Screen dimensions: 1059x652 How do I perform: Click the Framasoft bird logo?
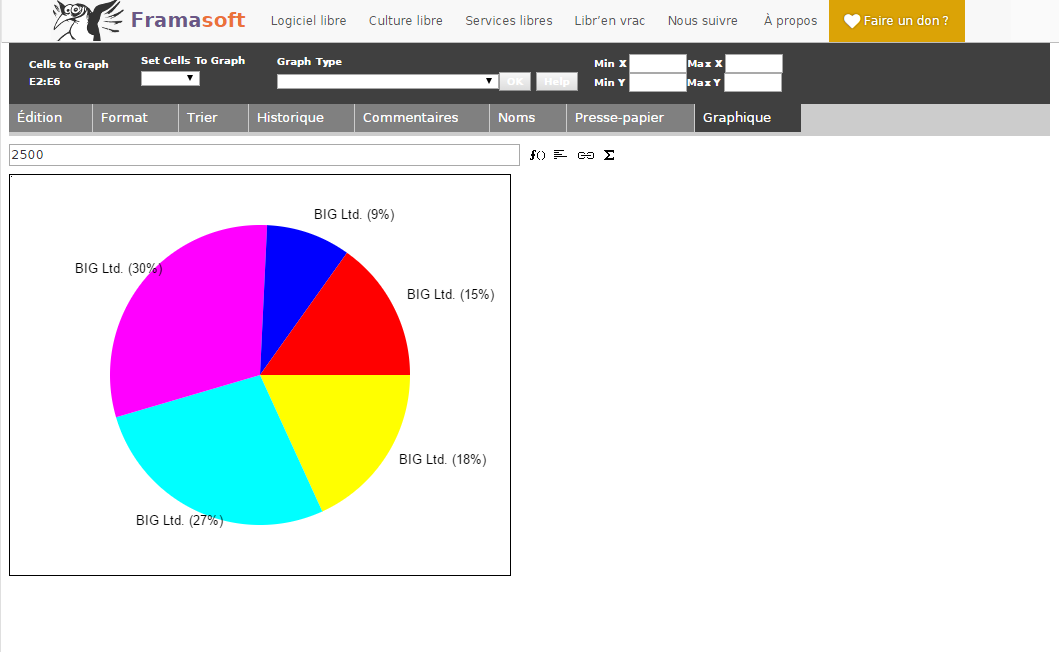[87, 20]
